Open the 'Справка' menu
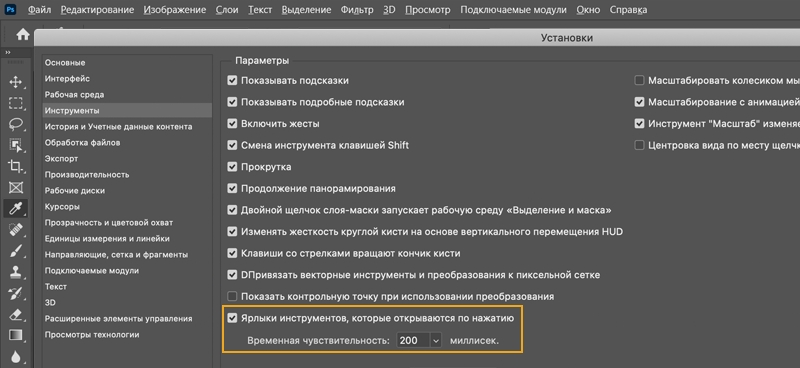Image resolution: width=800 pixels, height=368 pixels. (629, 10)
